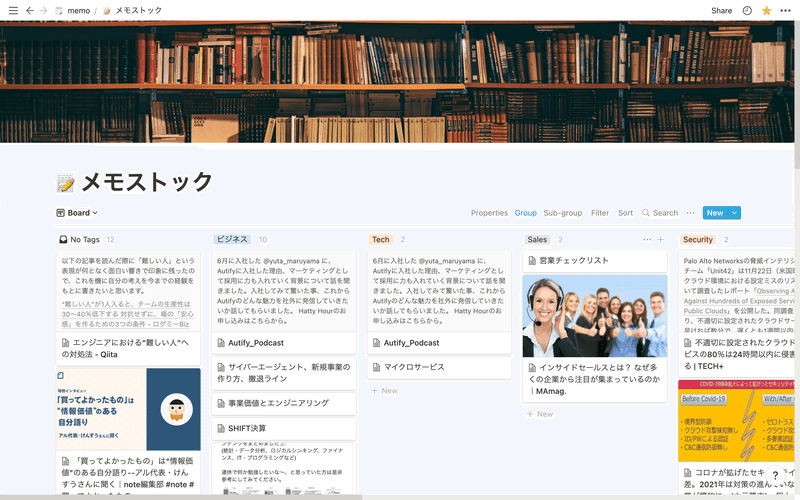Open サイバーエージェント、新規事業の作り方 card

coord(284,373)
